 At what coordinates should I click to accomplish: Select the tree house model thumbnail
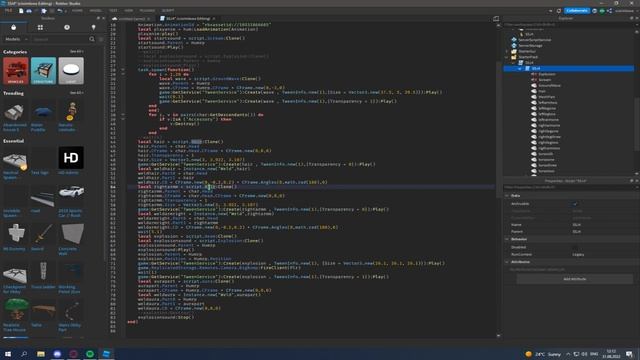tap(16, 309)
